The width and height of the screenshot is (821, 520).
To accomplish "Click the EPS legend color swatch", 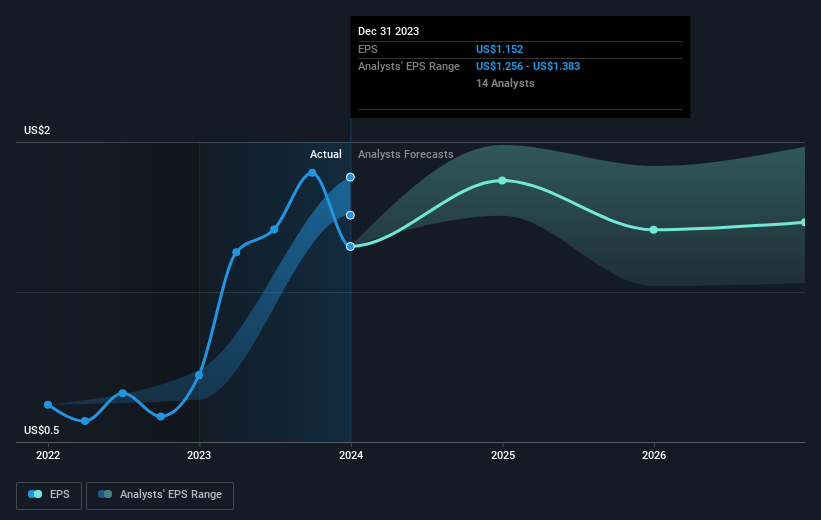I will tap(35, 494).
